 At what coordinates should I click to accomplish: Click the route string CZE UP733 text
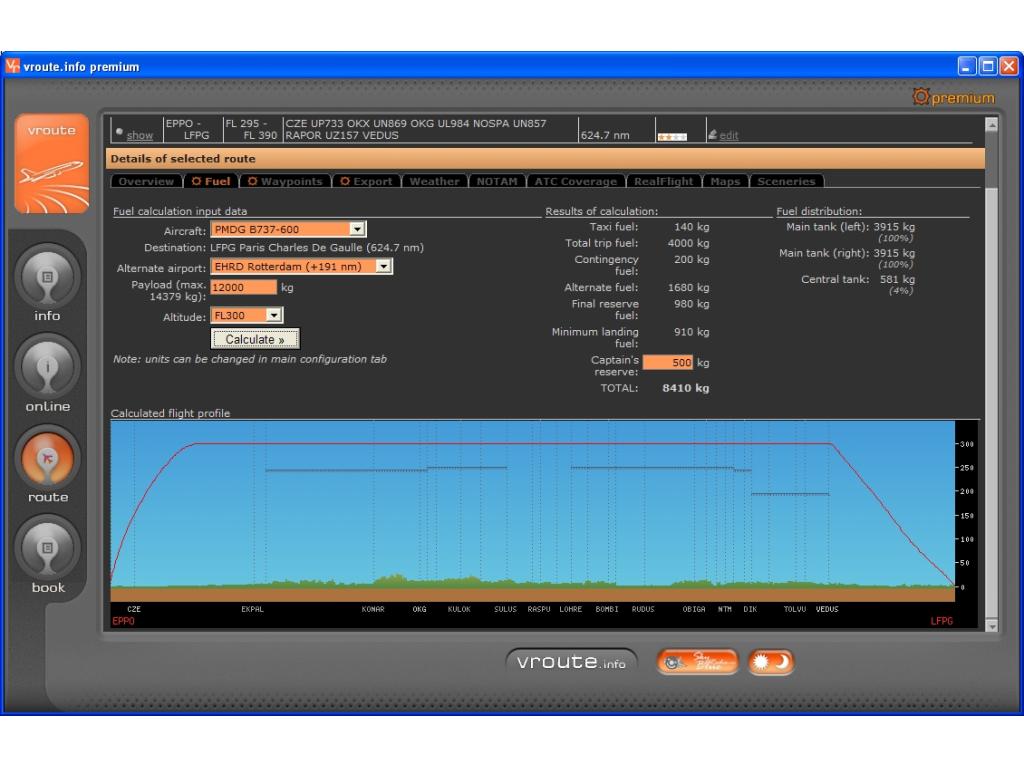click(415, 129)
